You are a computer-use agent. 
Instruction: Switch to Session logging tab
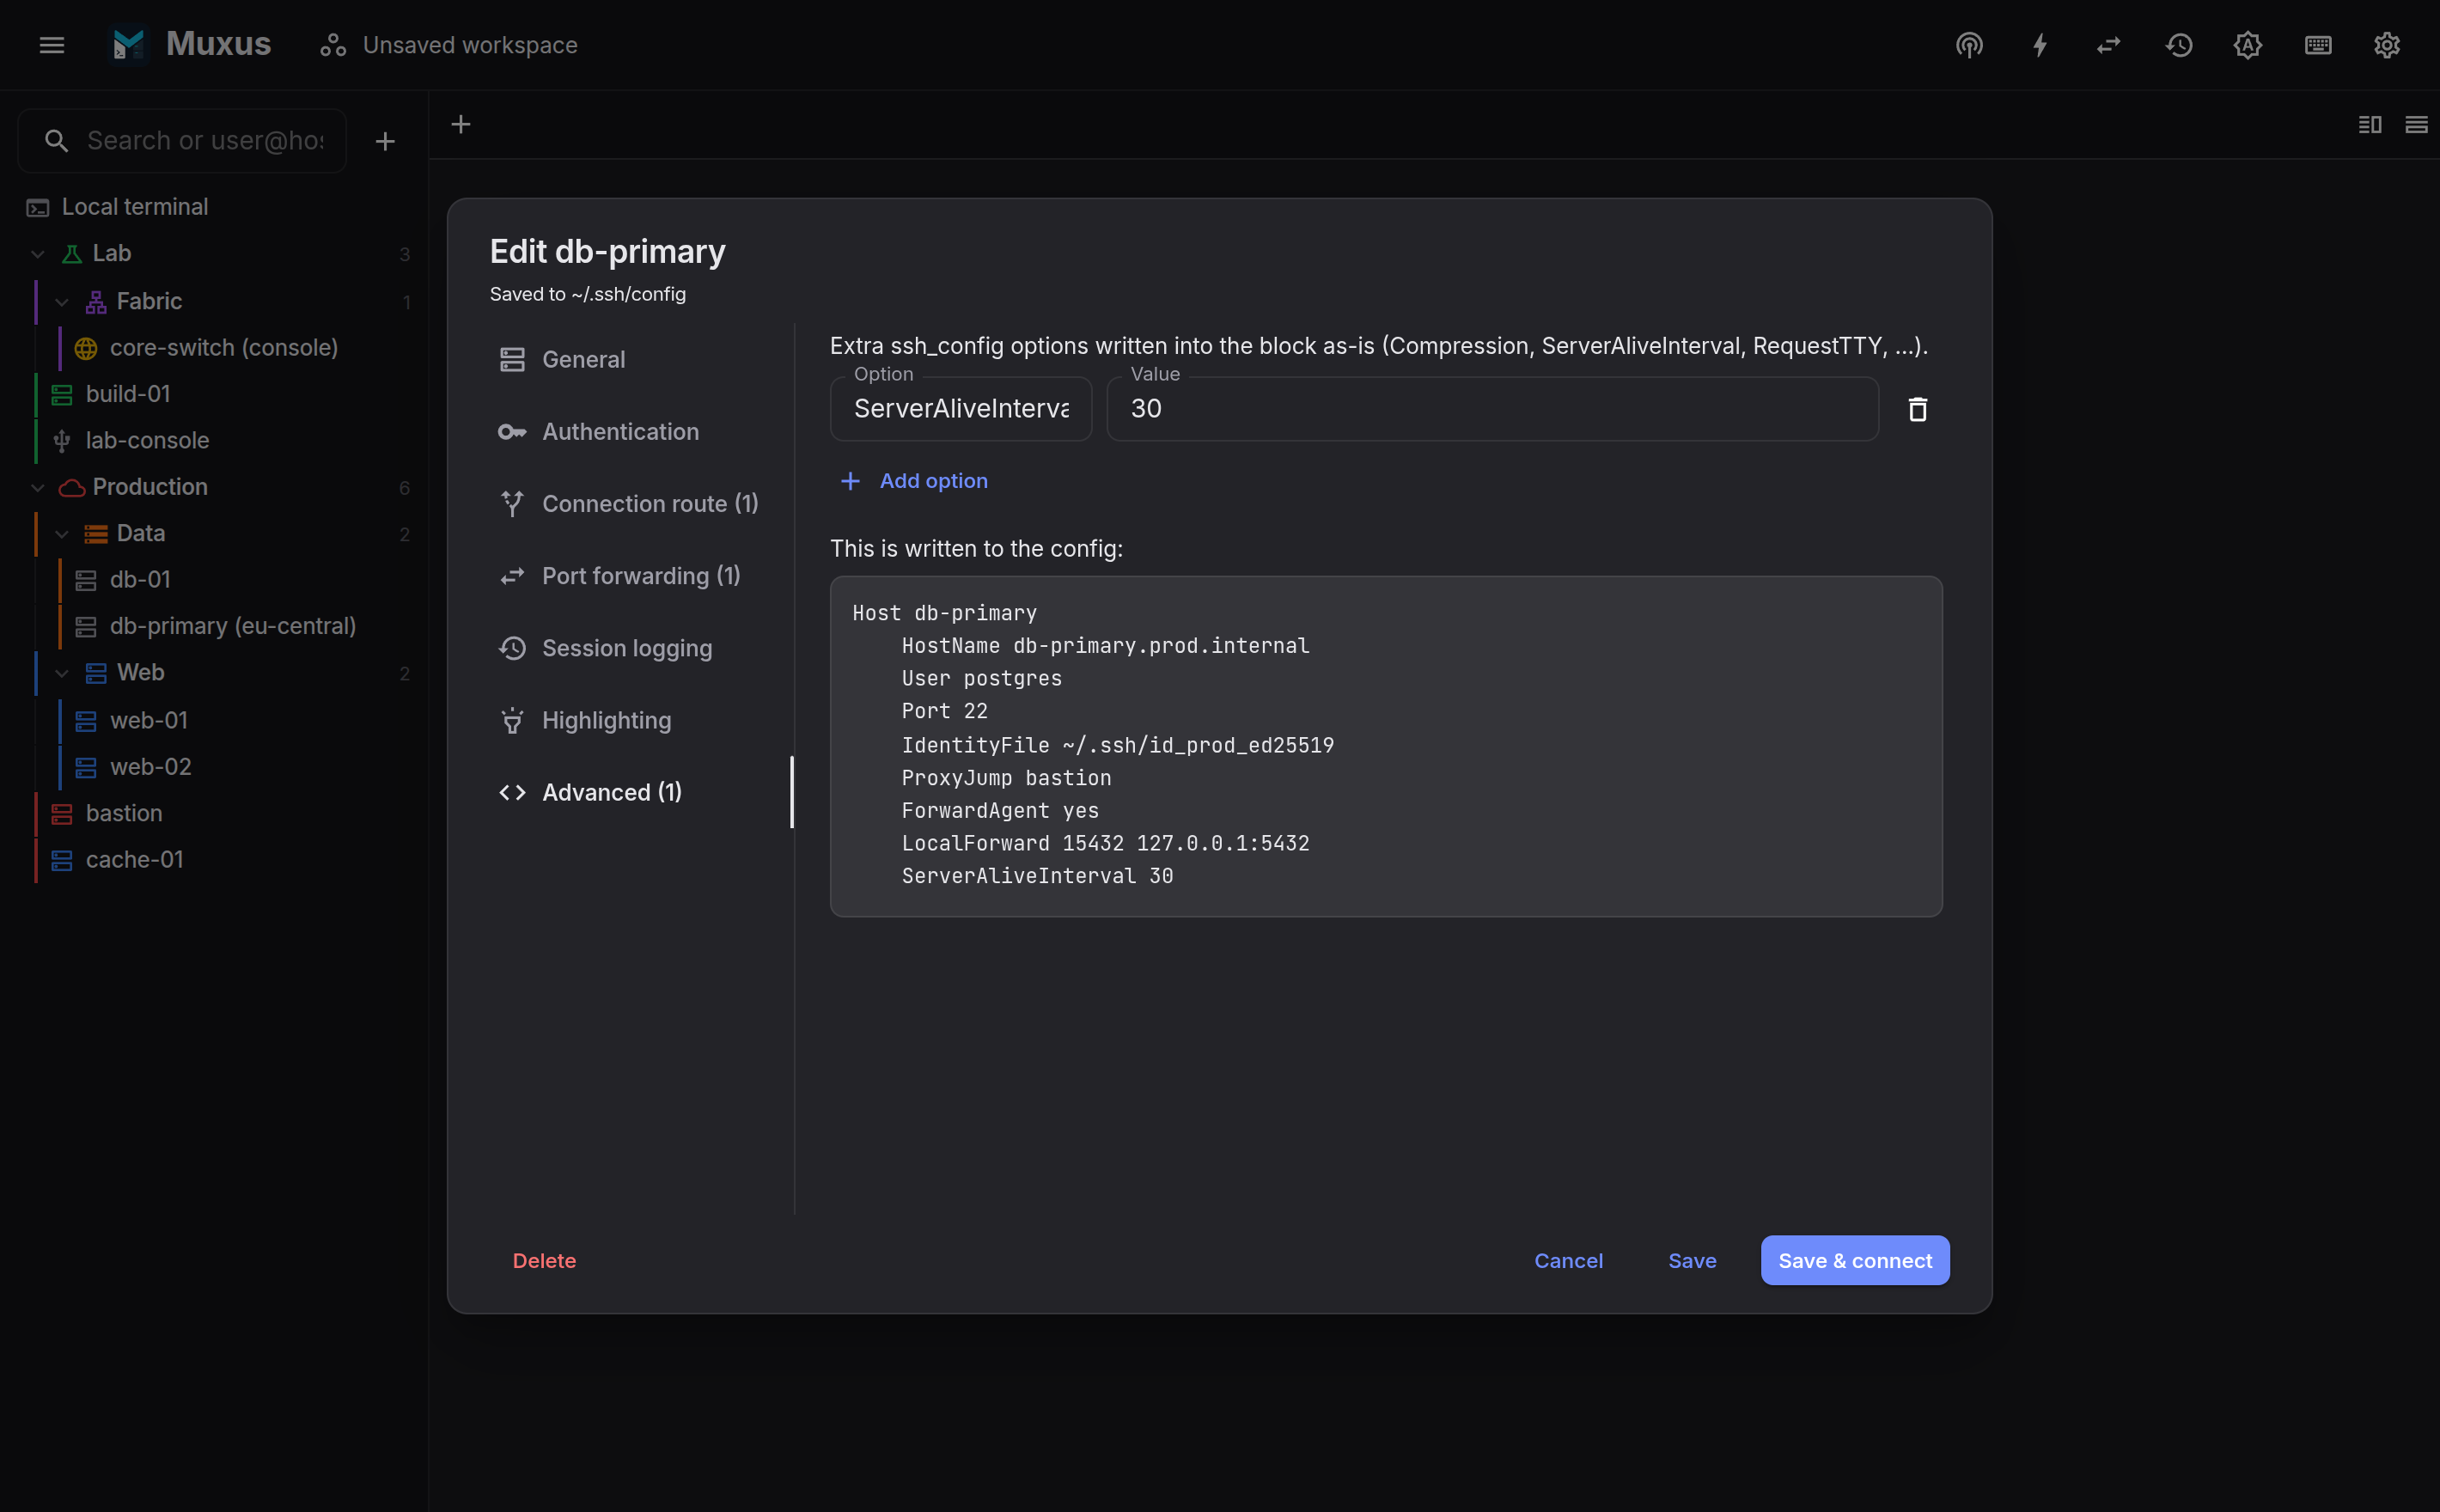coord(640,648)
